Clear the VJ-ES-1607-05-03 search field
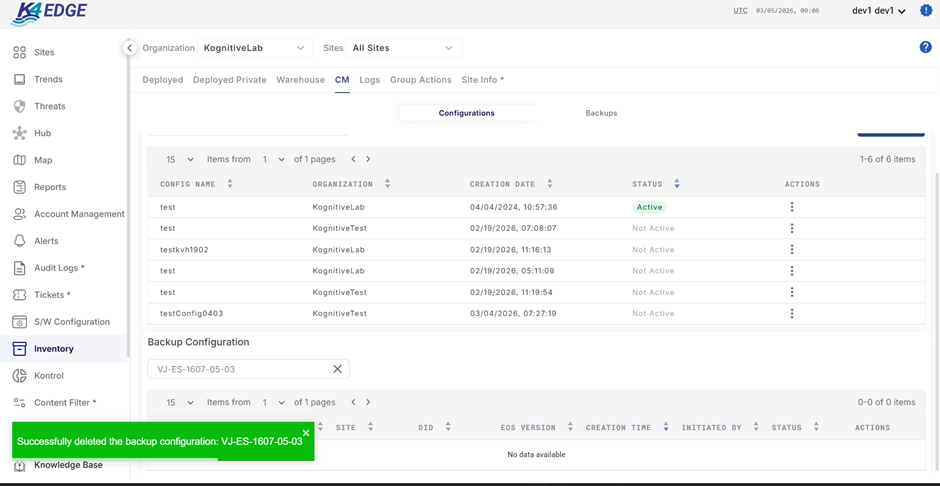Screen dimensions: 940x486 (337, 369)
